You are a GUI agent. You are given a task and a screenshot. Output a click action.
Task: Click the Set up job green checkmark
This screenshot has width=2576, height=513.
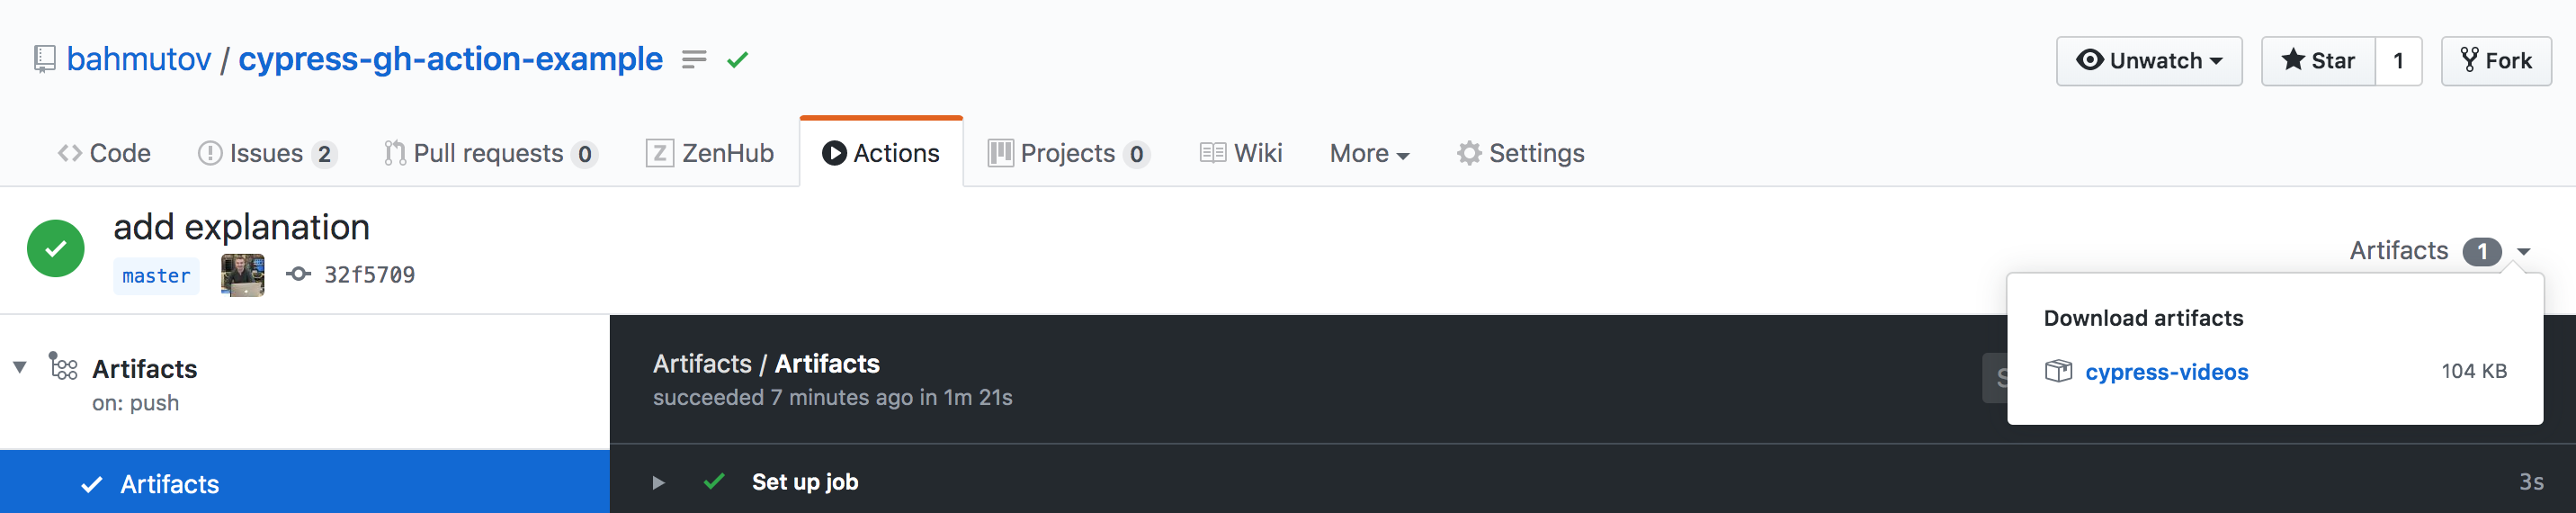(x=714, y=482)
